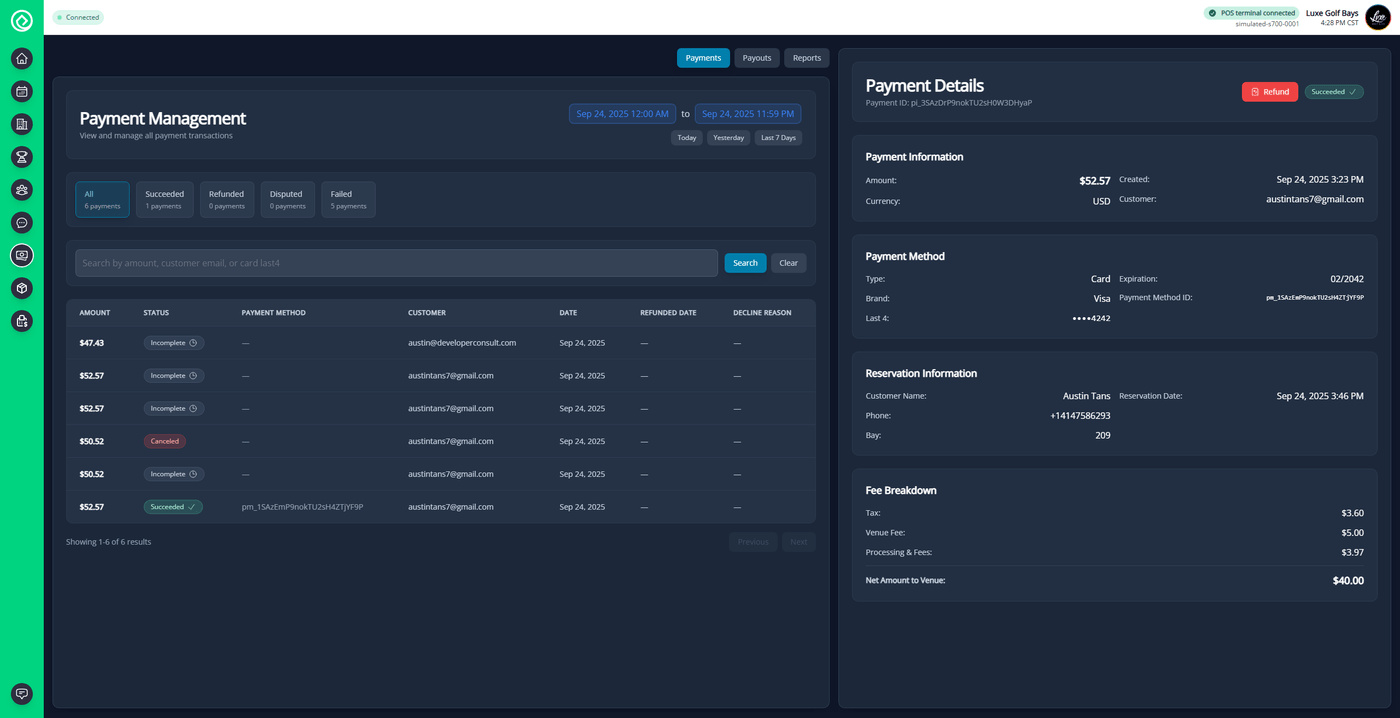Switch to the Payouts tab
1400x718 pixels.
point(756,58)
